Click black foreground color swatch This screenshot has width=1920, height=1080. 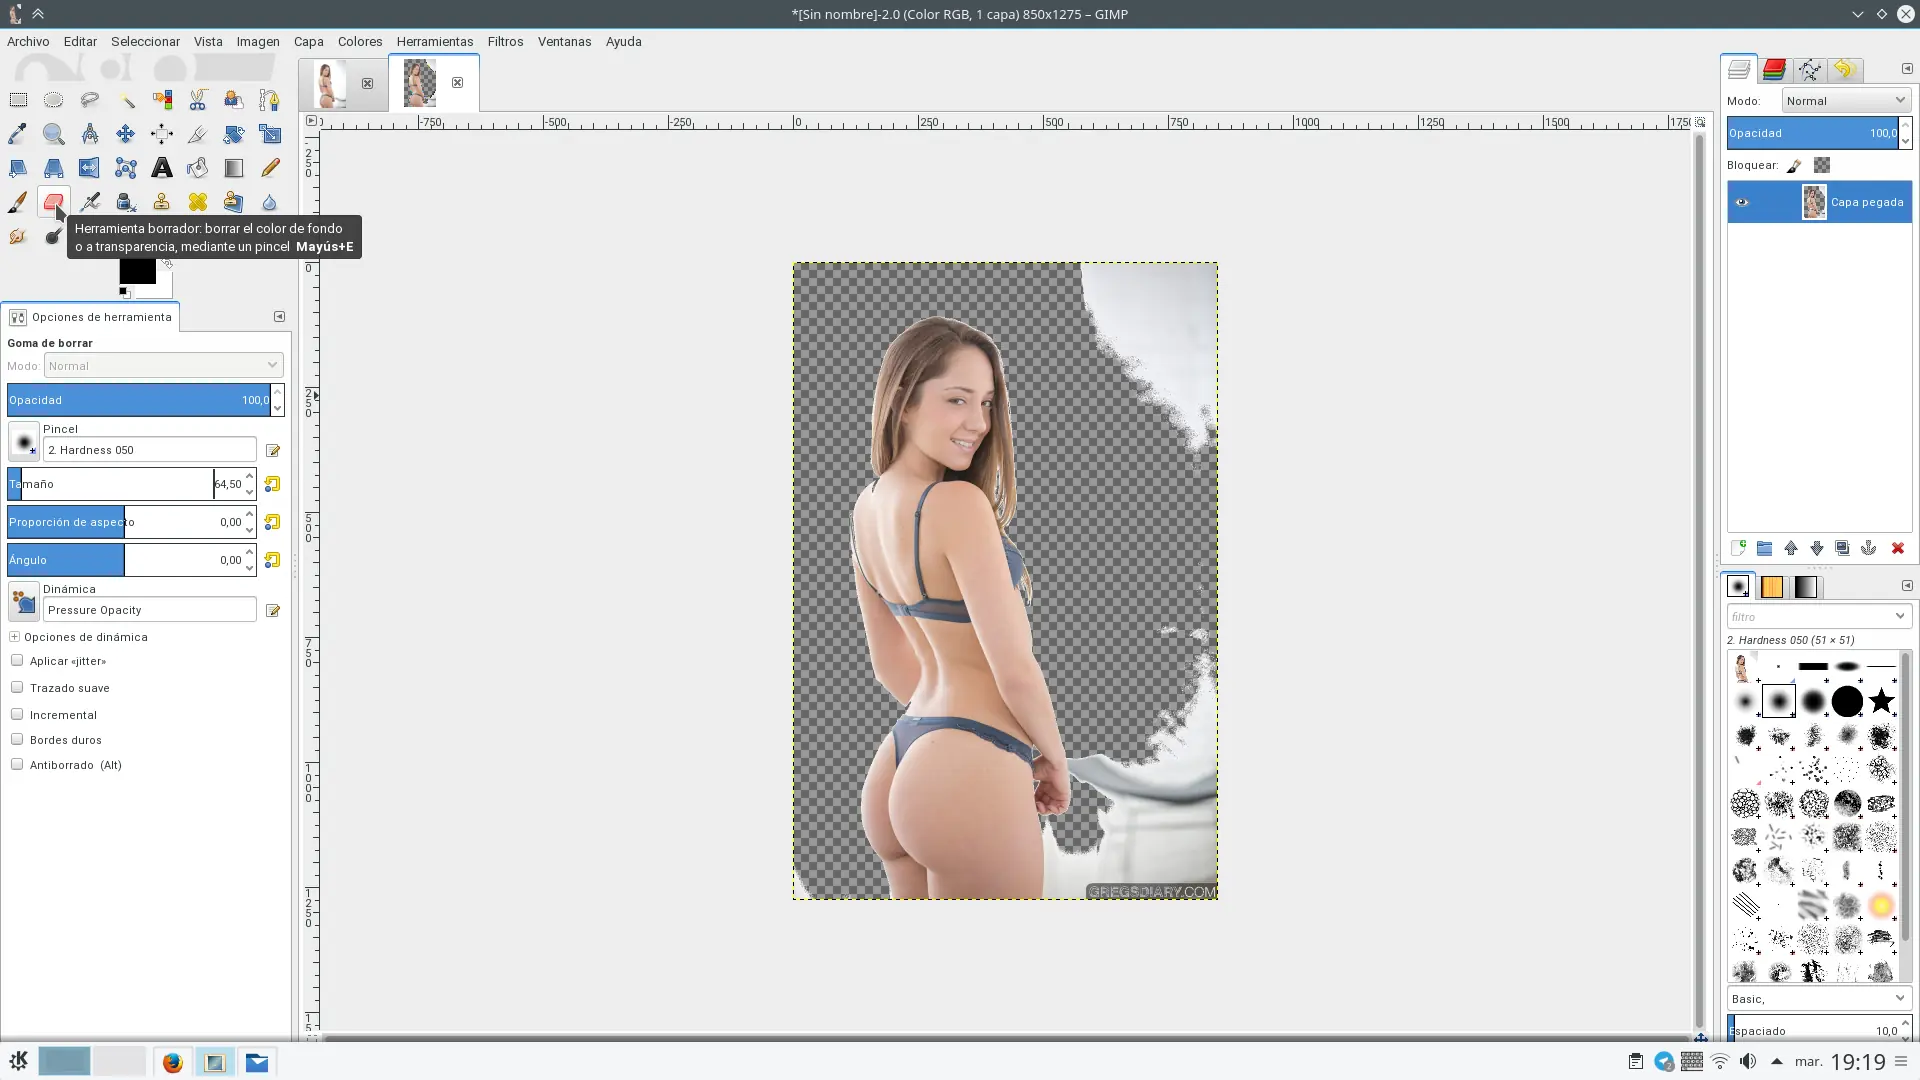[137, 271]
